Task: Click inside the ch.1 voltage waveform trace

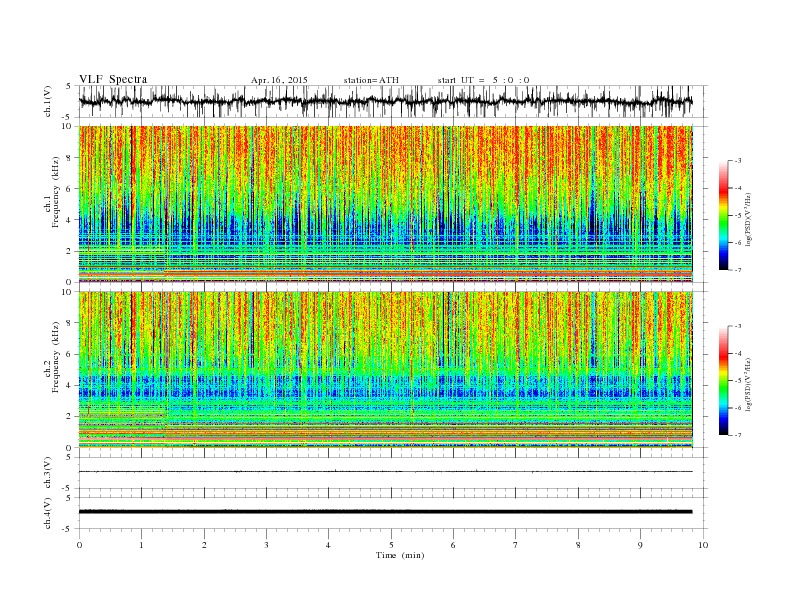Action: [x=386, y=101]
